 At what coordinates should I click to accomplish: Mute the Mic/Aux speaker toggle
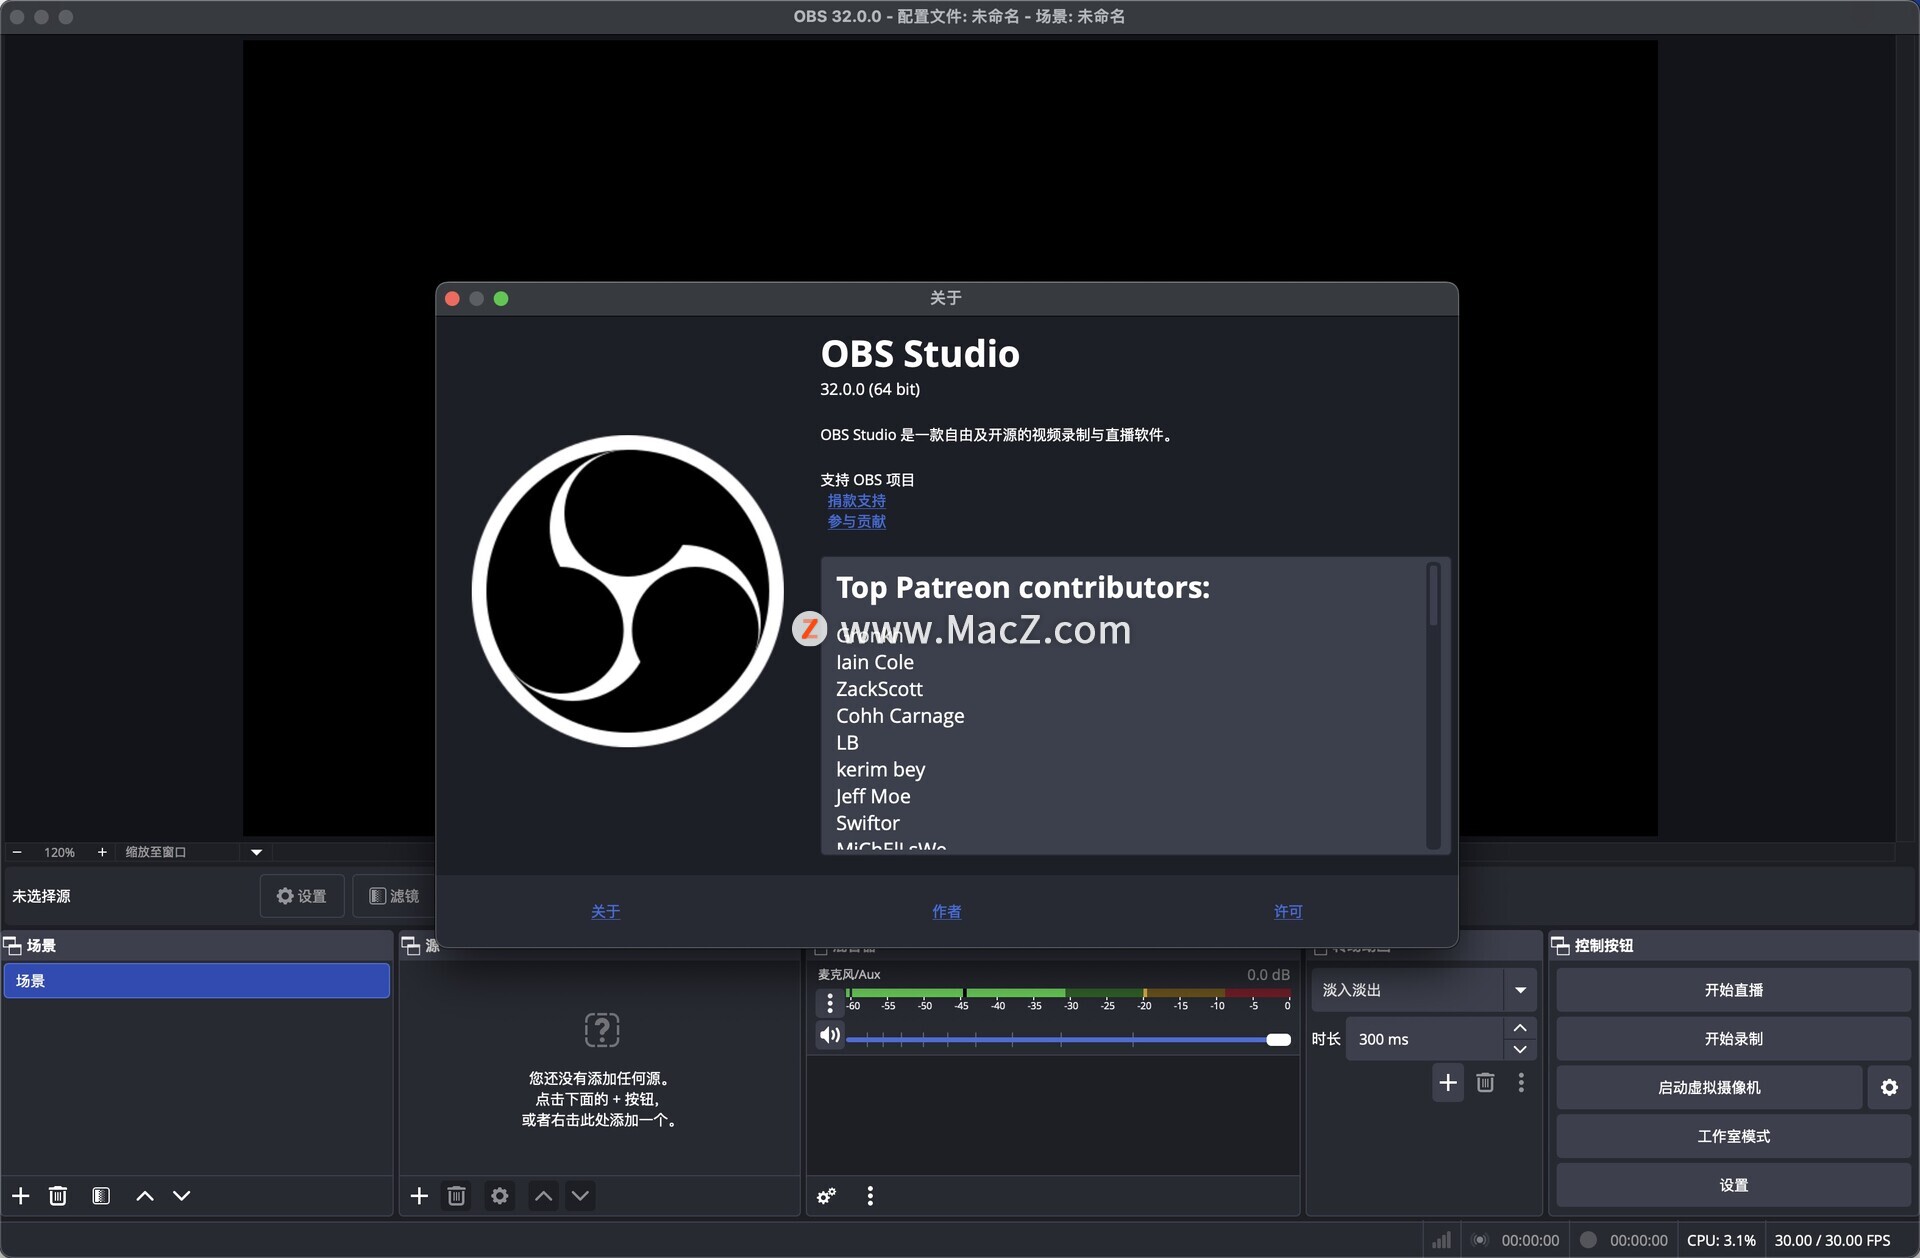click(x=829, y=1035)
